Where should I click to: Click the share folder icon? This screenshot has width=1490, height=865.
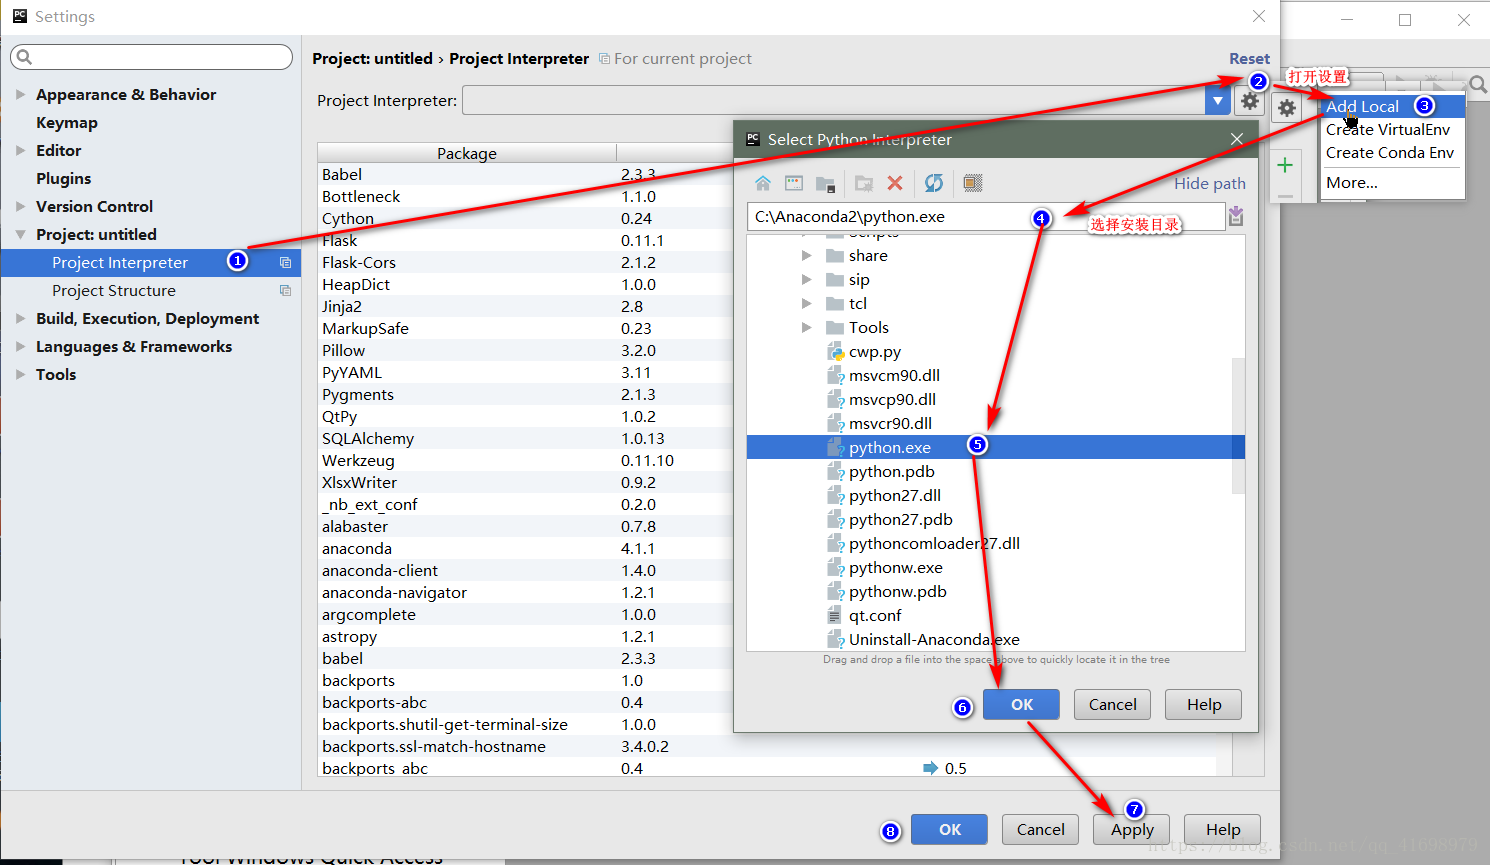(835, 256)
